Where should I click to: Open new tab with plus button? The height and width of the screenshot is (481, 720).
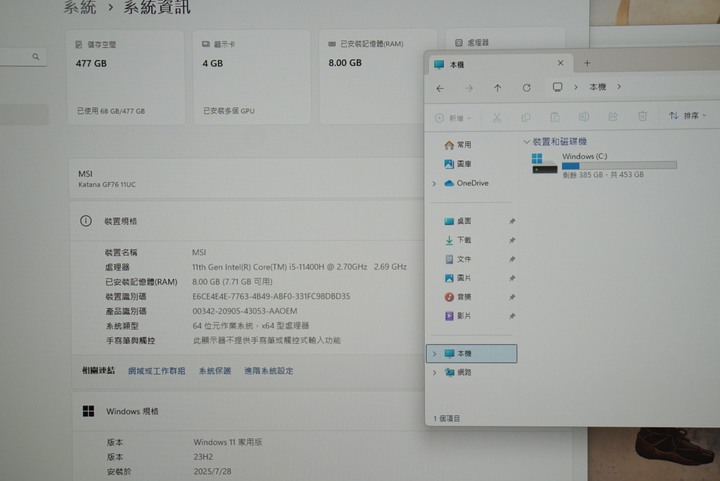(587, 63)
